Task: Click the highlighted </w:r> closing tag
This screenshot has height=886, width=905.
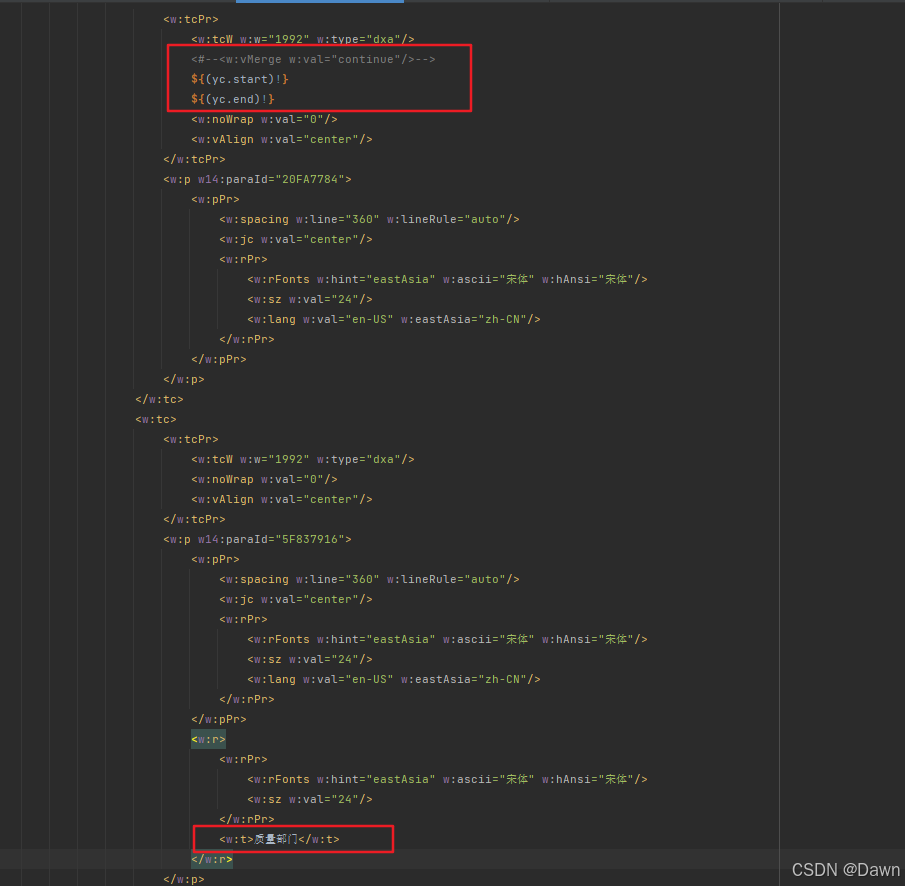Action: pyautogui.click(x=212, y=859)
